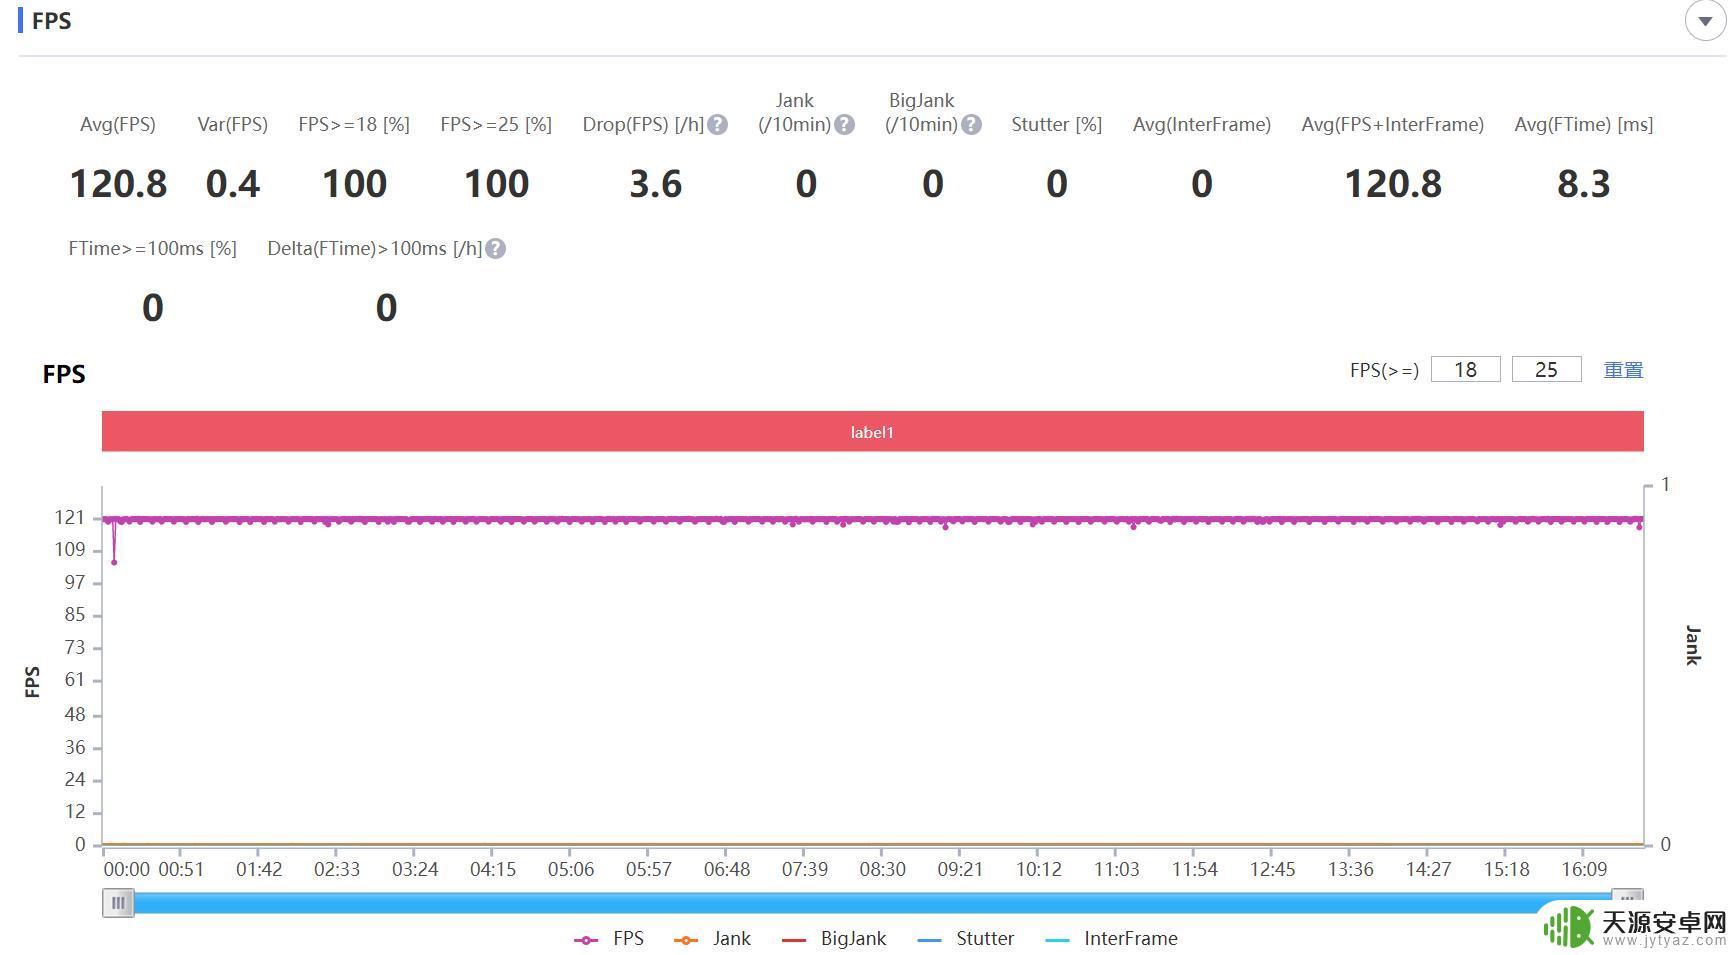Viewport: 1735px width, 955px height.
Task: Toggle the BigJank series in the legend
Action: (833, 939)
